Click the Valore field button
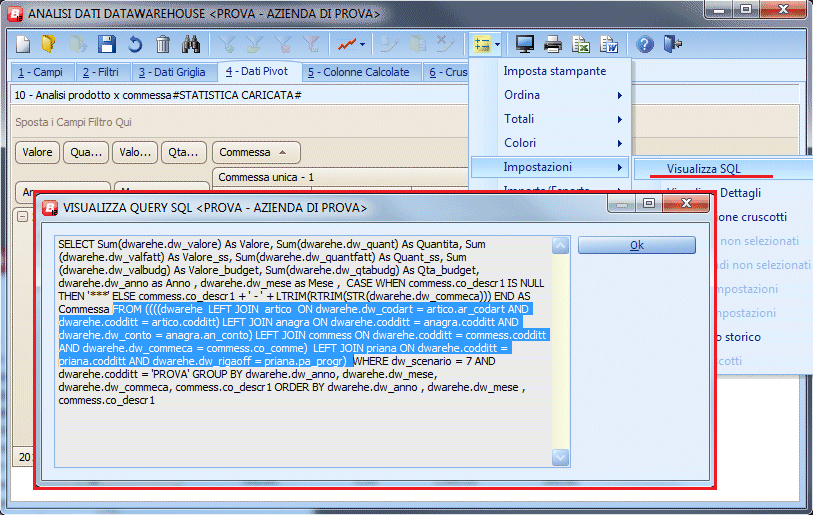Viewport: 813px width, 515px height. (x=37, y=152)
